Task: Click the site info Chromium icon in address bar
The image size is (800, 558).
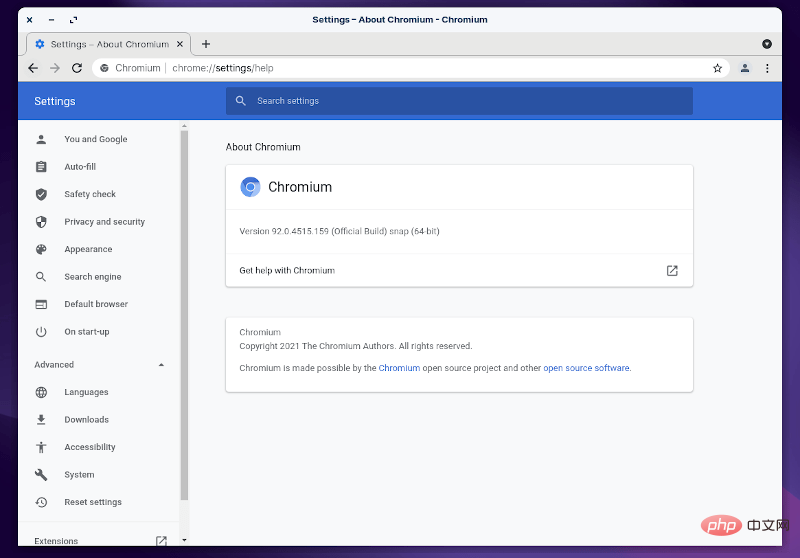Action: (x=104, y=68)
